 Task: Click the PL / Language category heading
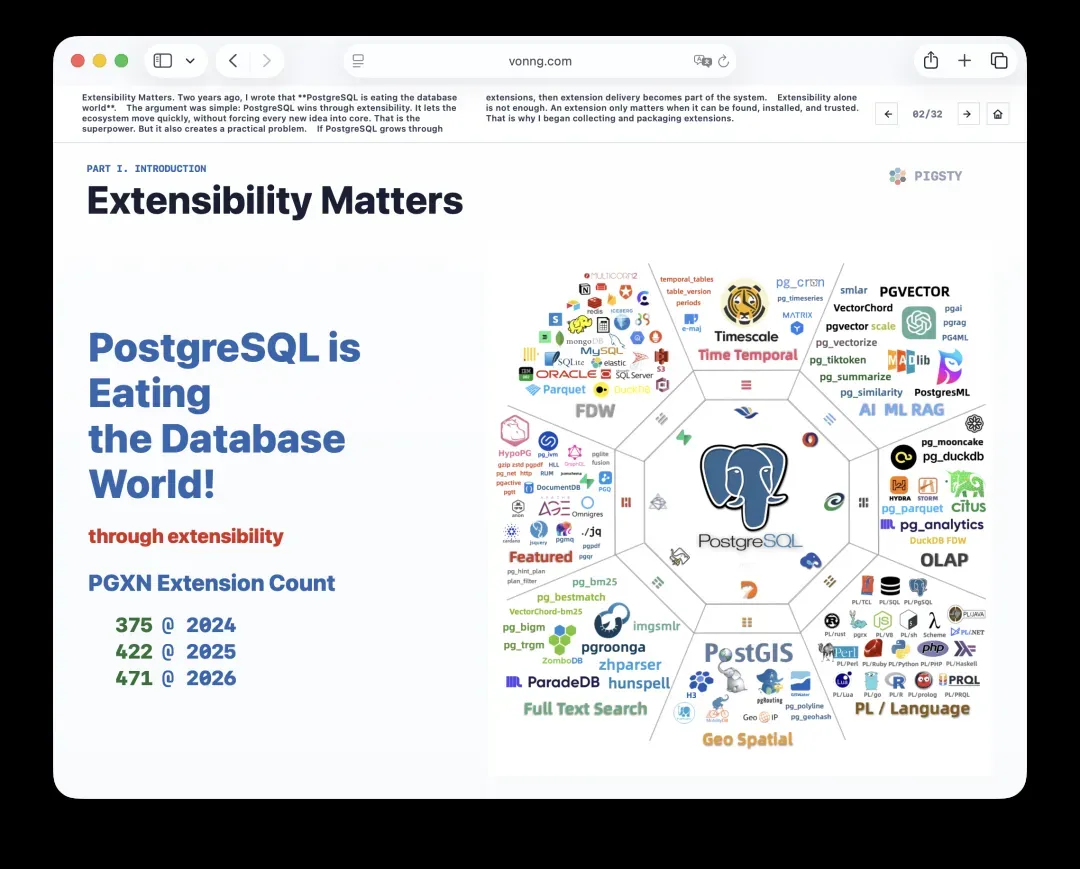tap(912, 709)
